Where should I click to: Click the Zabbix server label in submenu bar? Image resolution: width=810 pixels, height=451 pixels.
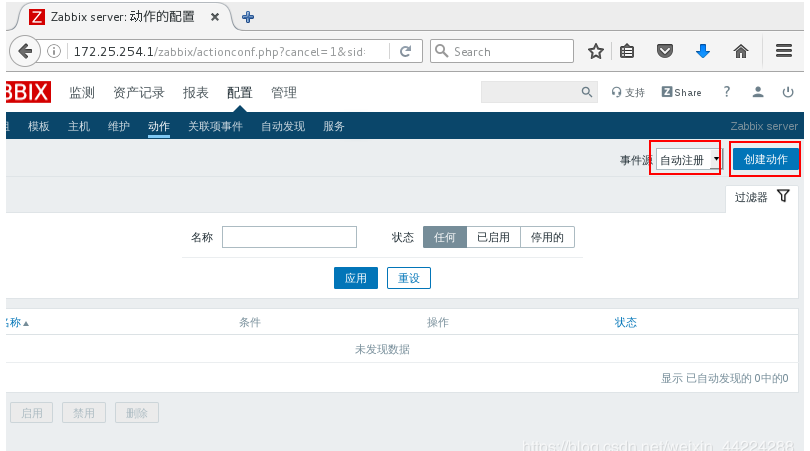click(x=764, y=126)
